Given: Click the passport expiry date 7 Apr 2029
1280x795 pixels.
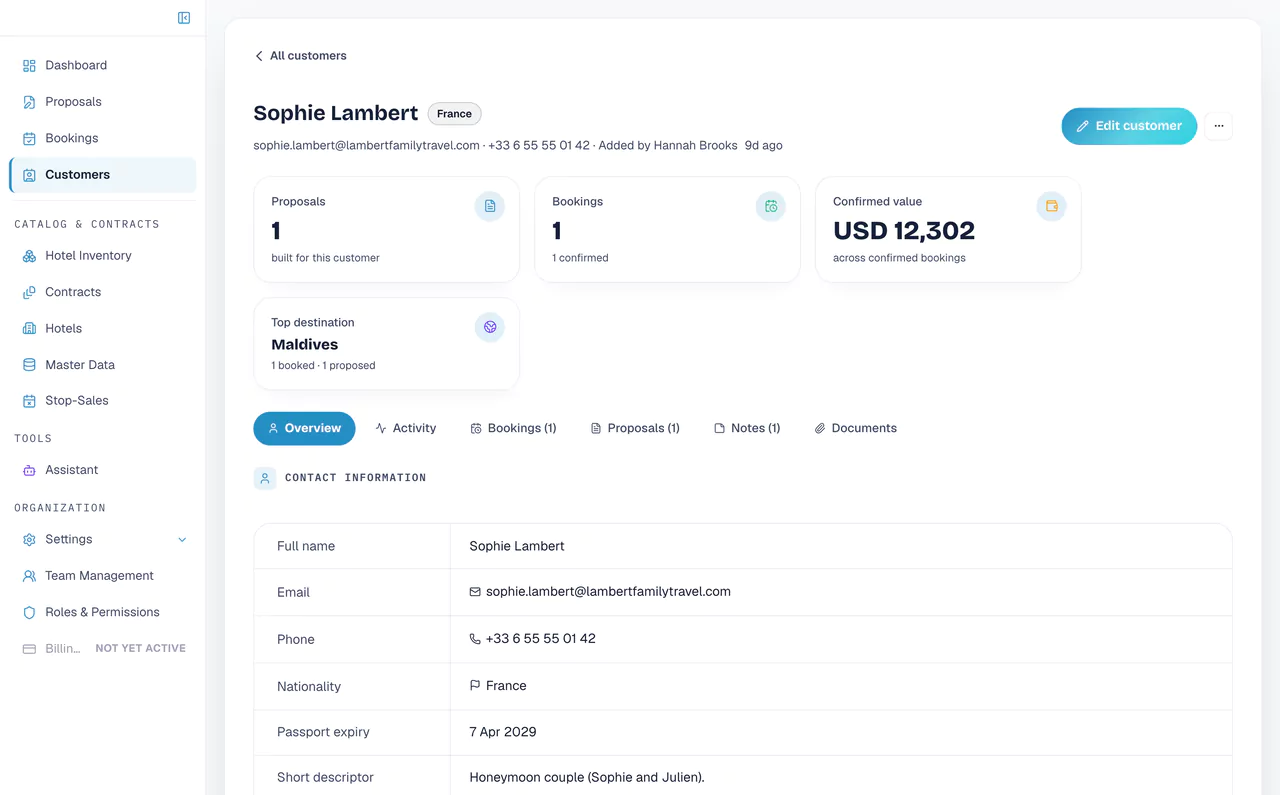Looking at the screenshot, I should pyautogui.click(x=503, y=732).
